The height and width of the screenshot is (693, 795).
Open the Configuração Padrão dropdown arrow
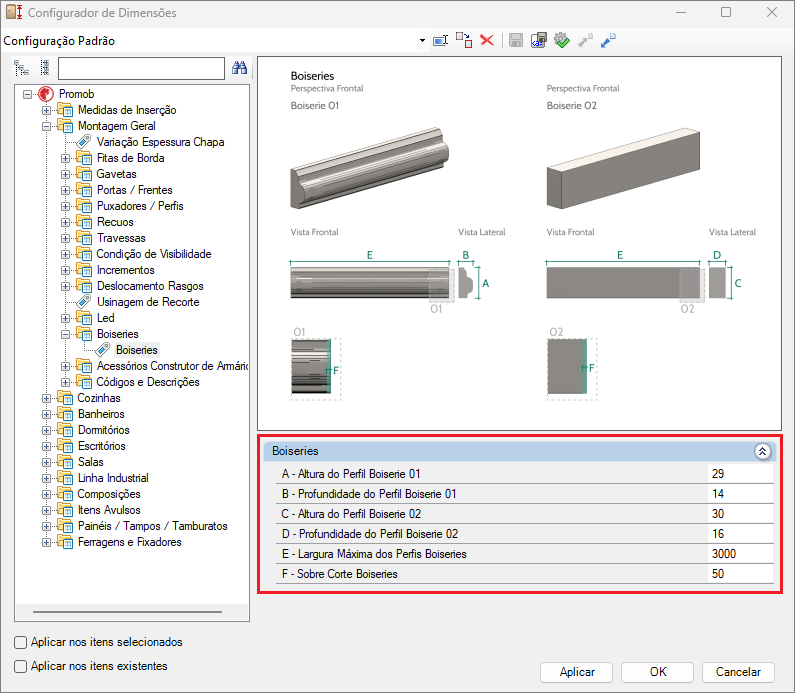coord(422,41)
